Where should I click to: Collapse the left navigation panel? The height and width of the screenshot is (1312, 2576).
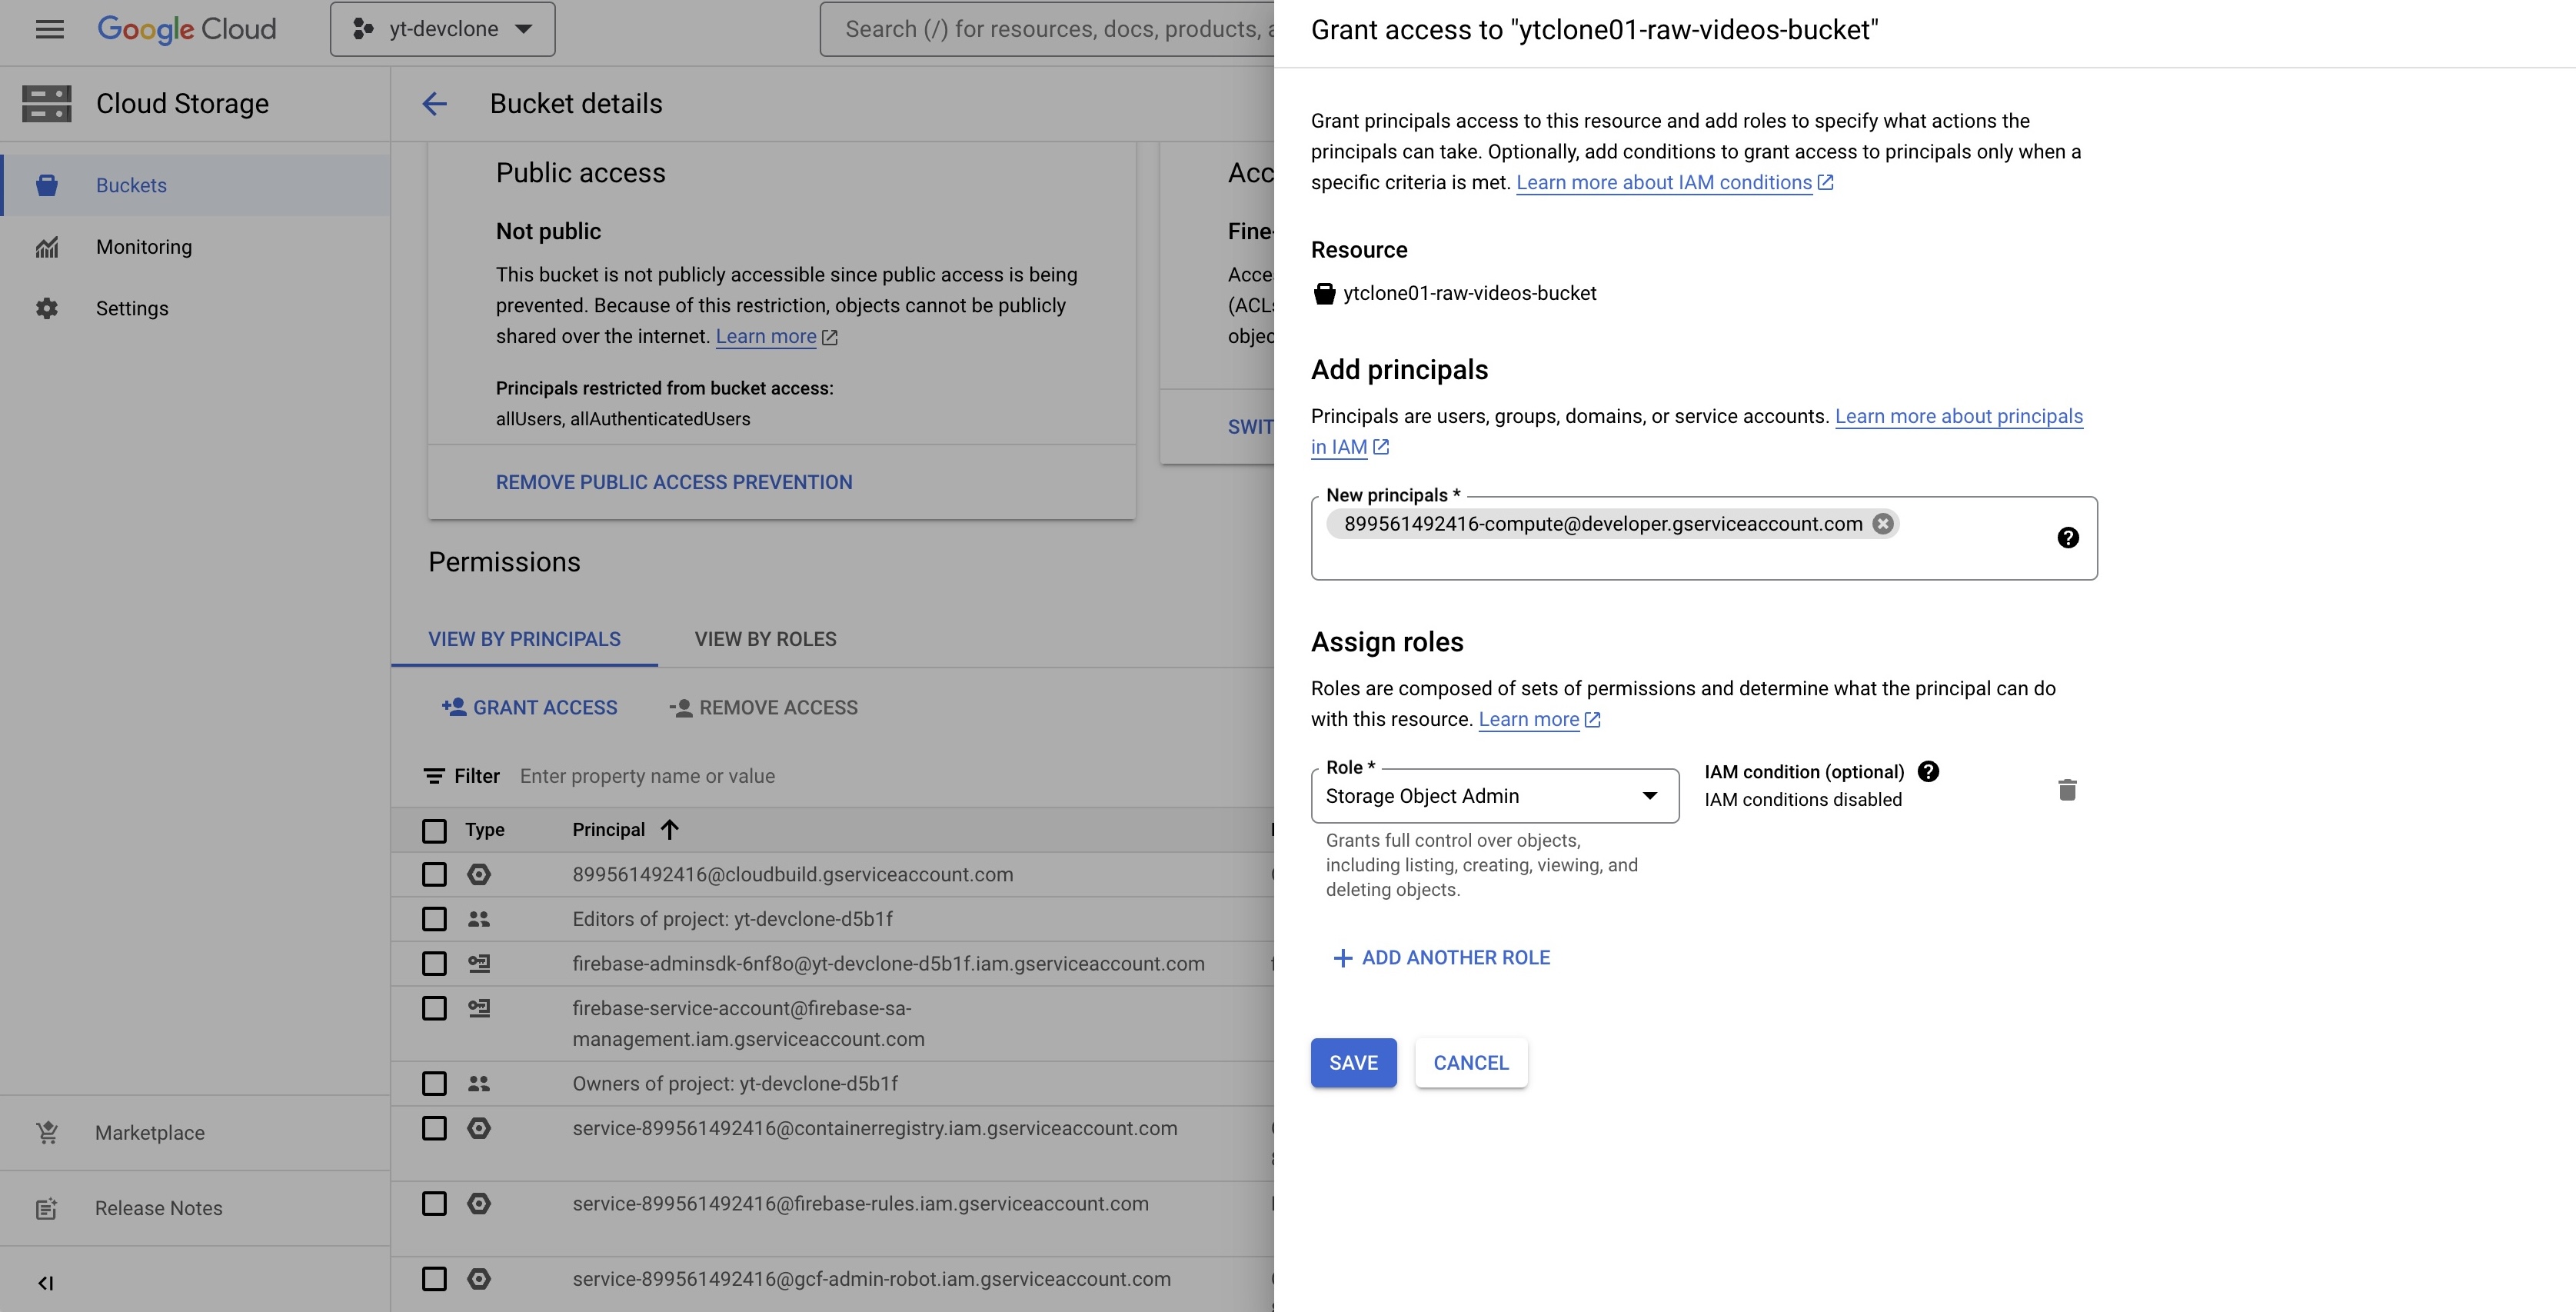[45, 1283]
